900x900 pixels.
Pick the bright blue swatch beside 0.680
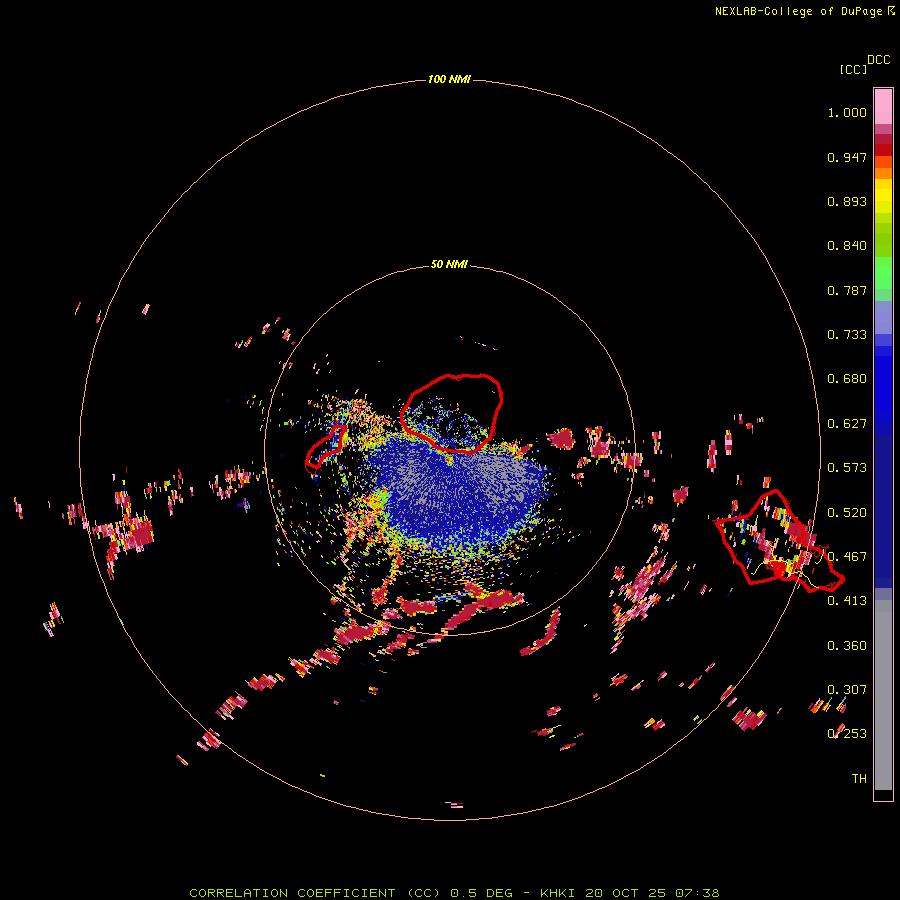pos(883,385)
